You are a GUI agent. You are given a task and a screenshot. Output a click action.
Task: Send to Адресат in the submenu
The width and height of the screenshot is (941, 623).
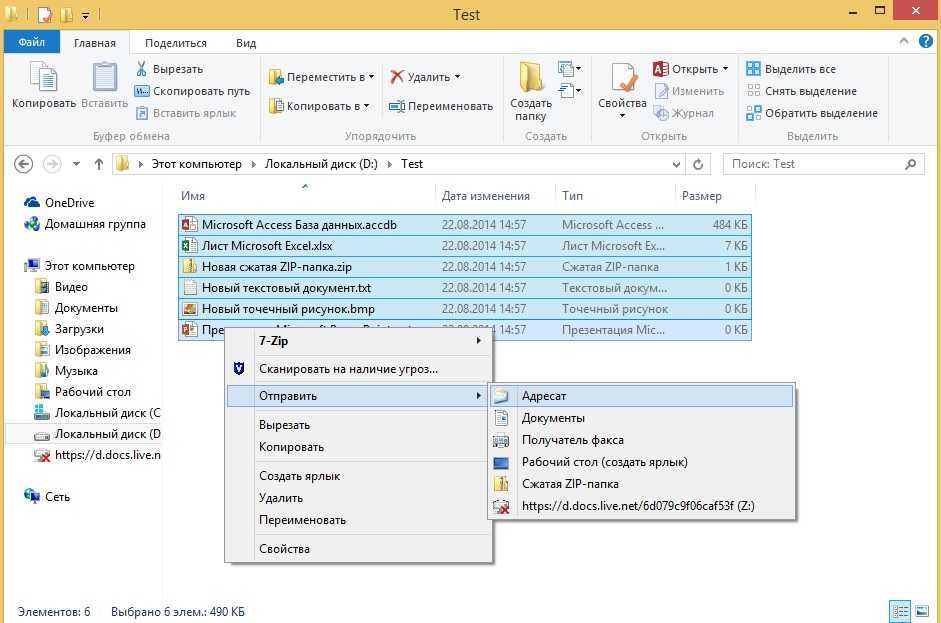click(642, 396)
